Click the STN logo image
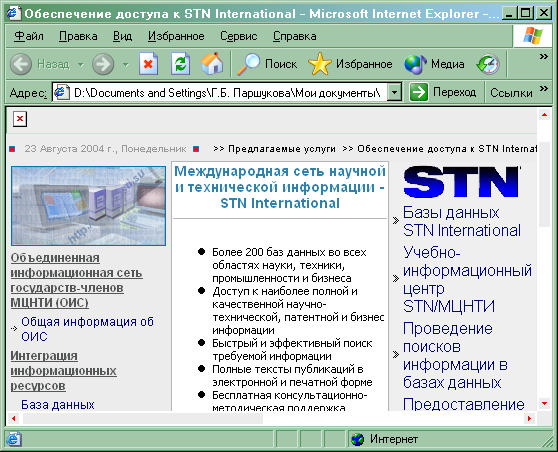This screenshot has width=558, height=452. 462,182
